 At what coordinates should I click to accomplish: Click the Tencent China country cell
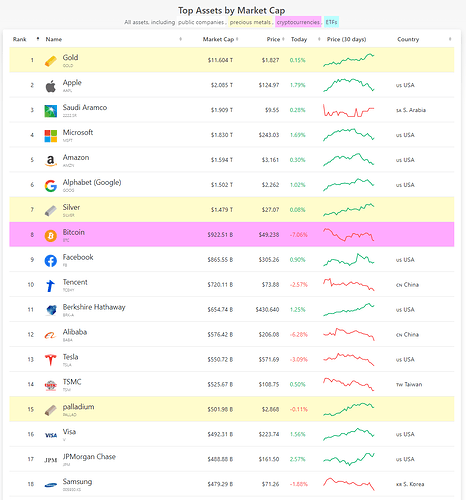pos(407,285)
